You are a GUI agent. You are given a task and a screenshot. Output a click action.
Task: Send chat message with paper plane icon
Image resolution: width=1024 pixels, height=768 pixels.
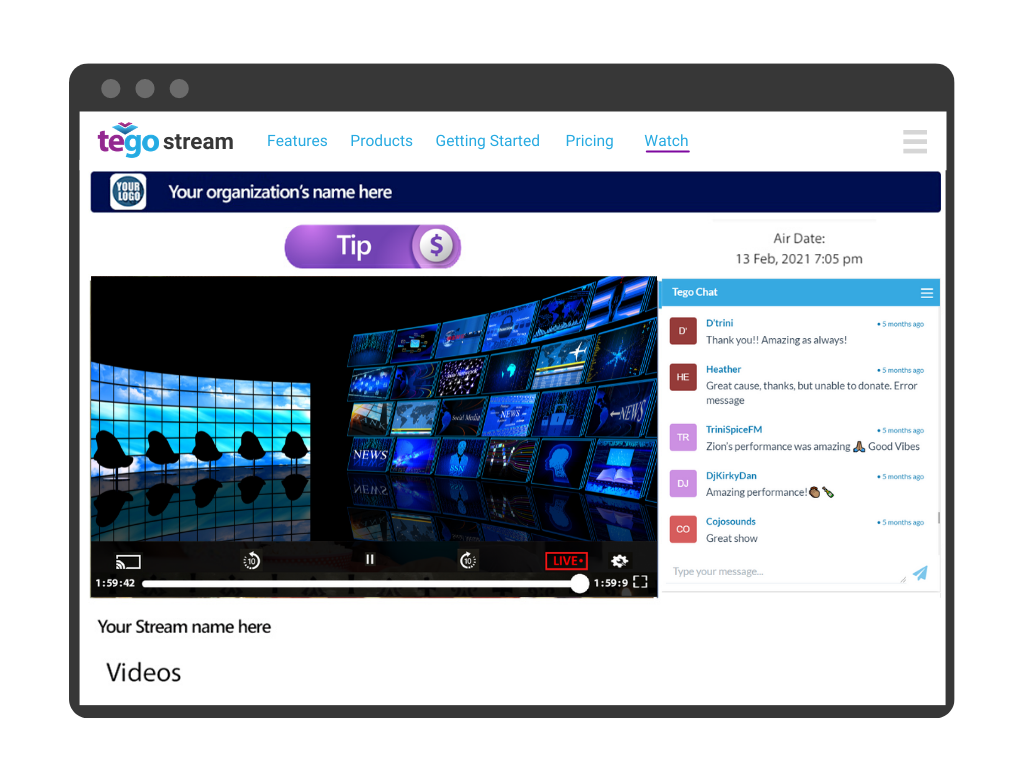pyautogui.click(x=920, y=573)
